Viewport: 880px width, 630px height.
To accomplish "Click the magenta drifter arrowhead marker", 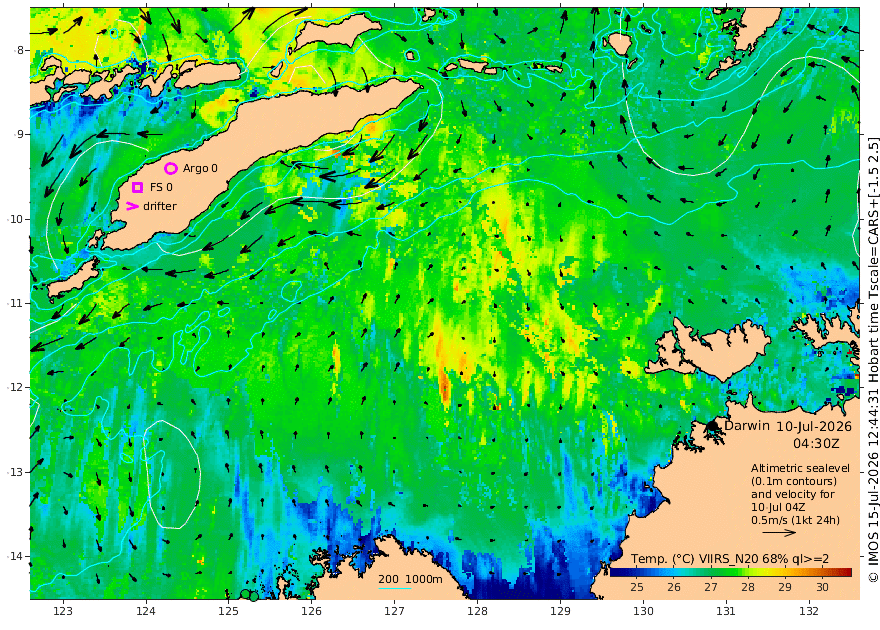I will pyautogui.click(x=132, y=206).
